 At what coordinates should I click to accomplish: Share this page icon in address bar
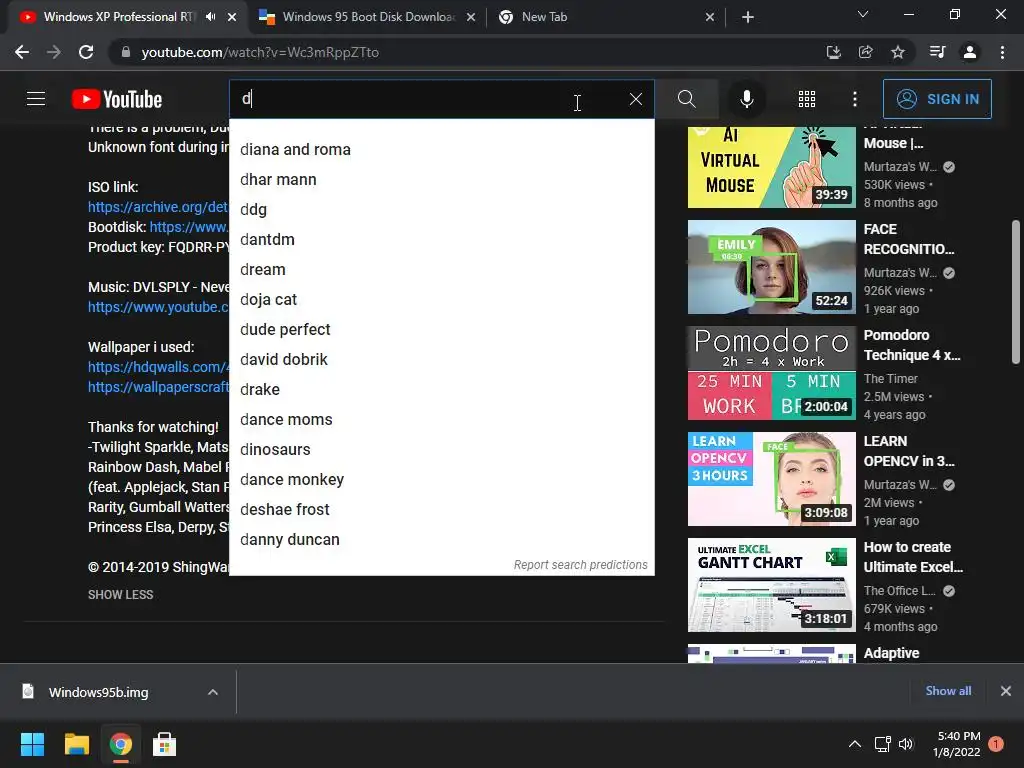[x=866, y=52]
